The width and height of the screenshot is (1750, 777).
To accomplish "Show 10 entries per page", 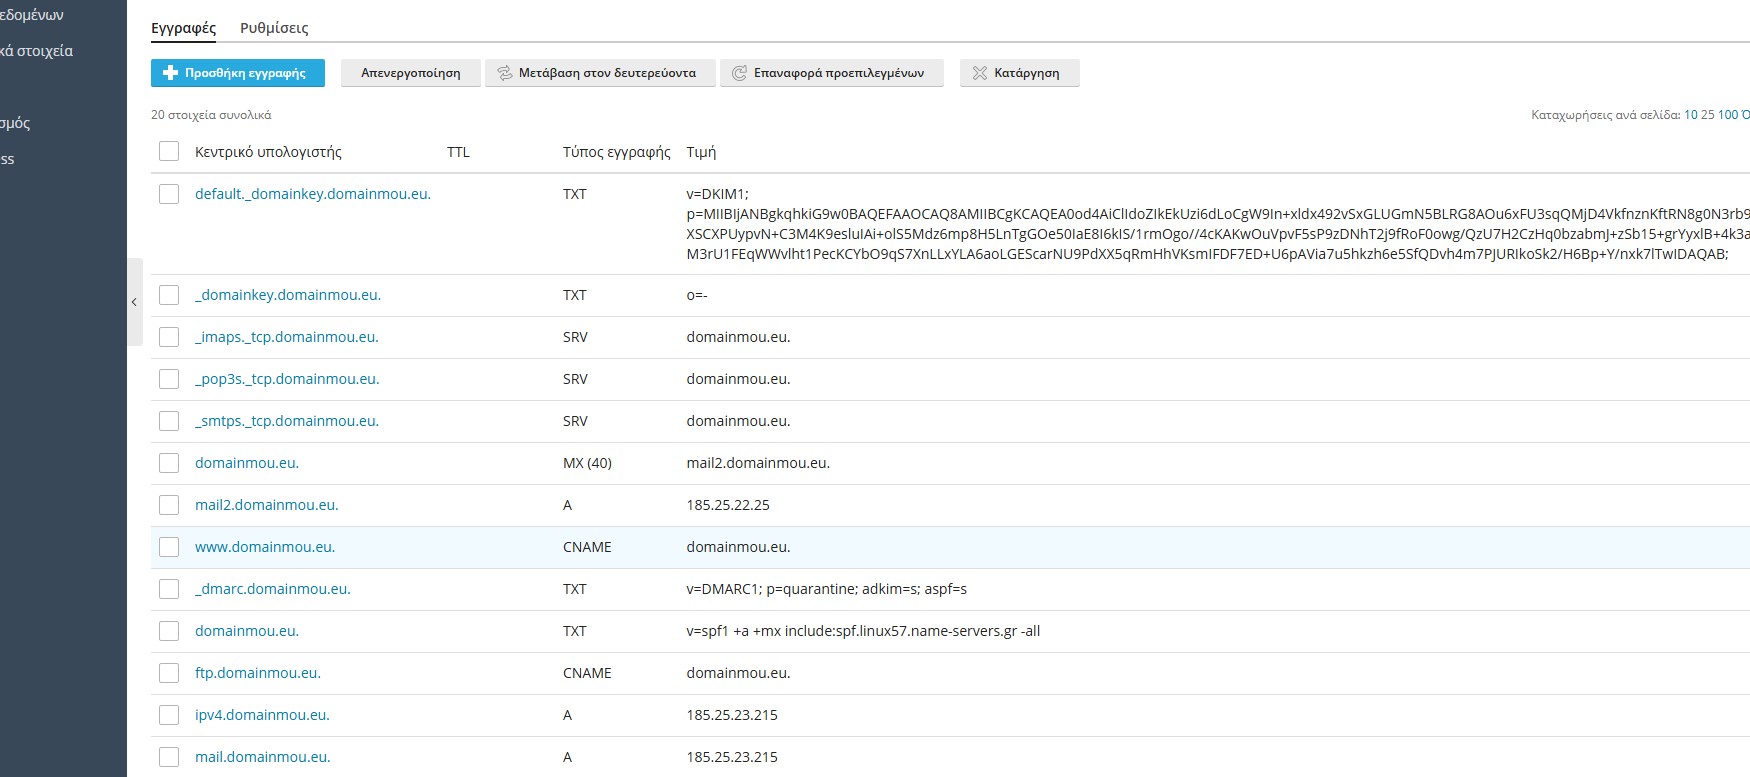I will coord(1690,115).
